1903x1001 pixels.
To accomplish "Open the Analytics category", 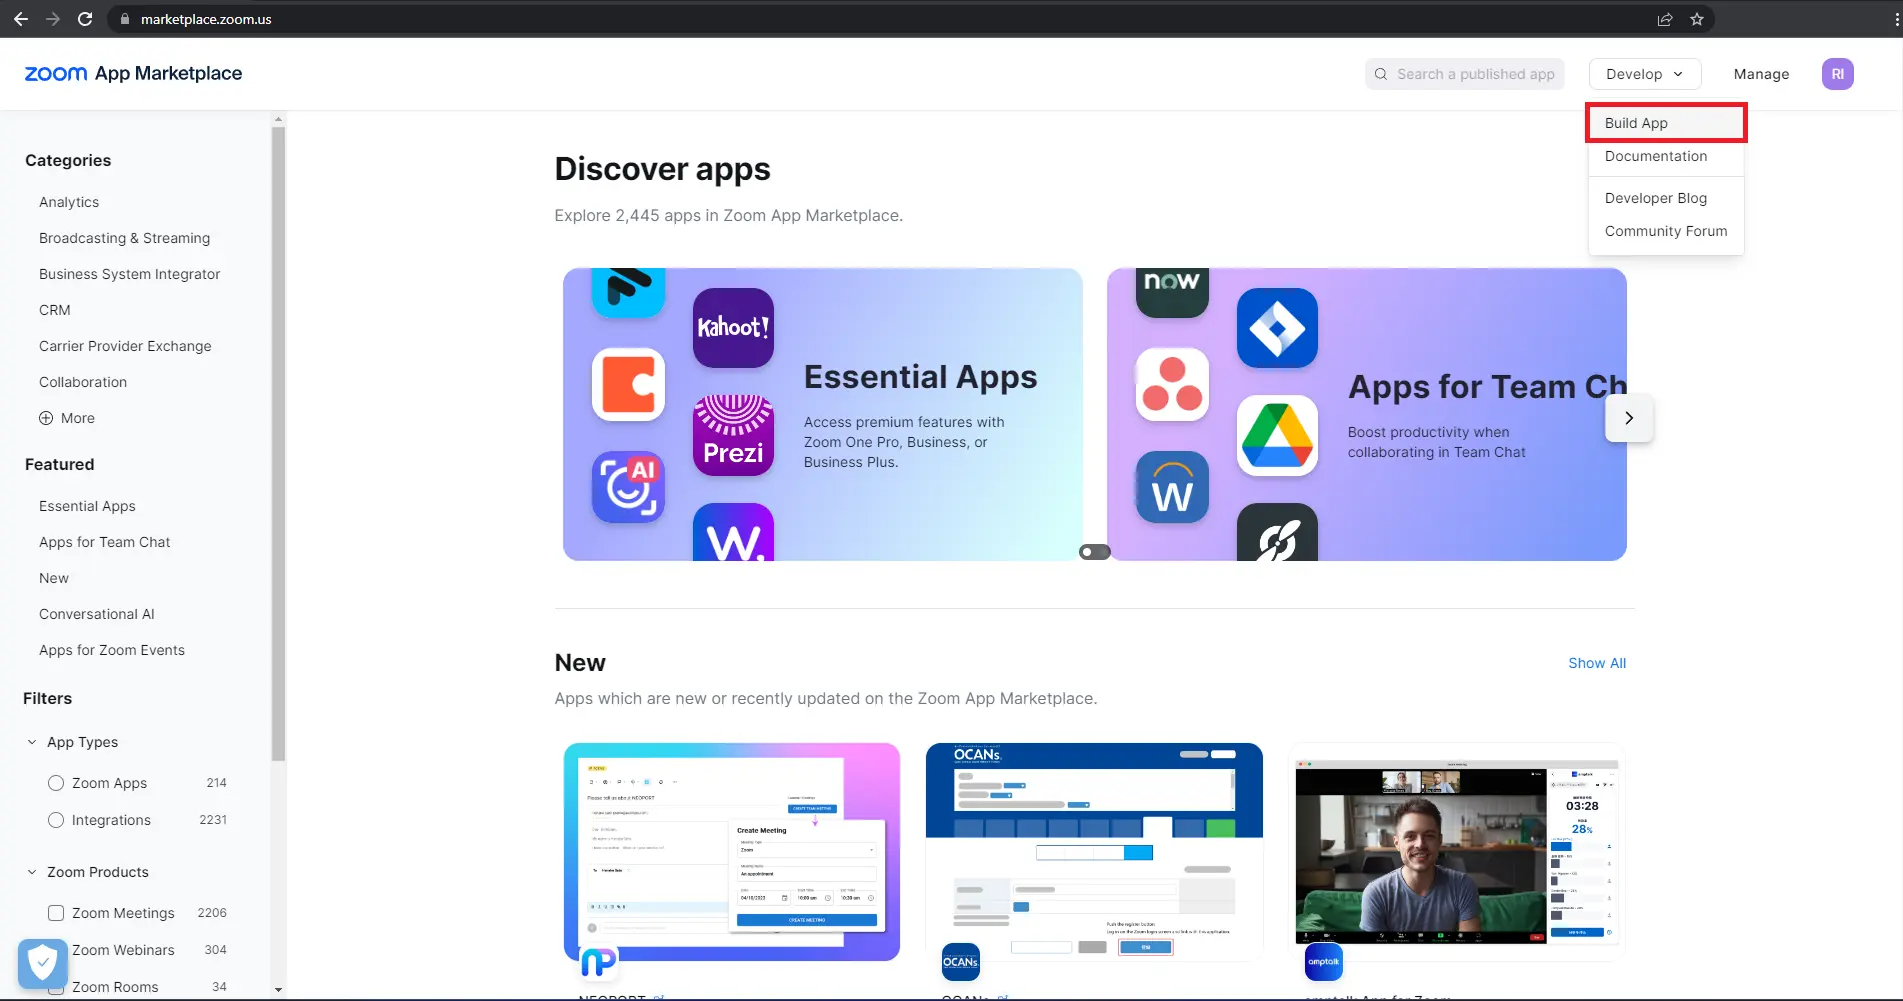I will (x=69, y=202).
